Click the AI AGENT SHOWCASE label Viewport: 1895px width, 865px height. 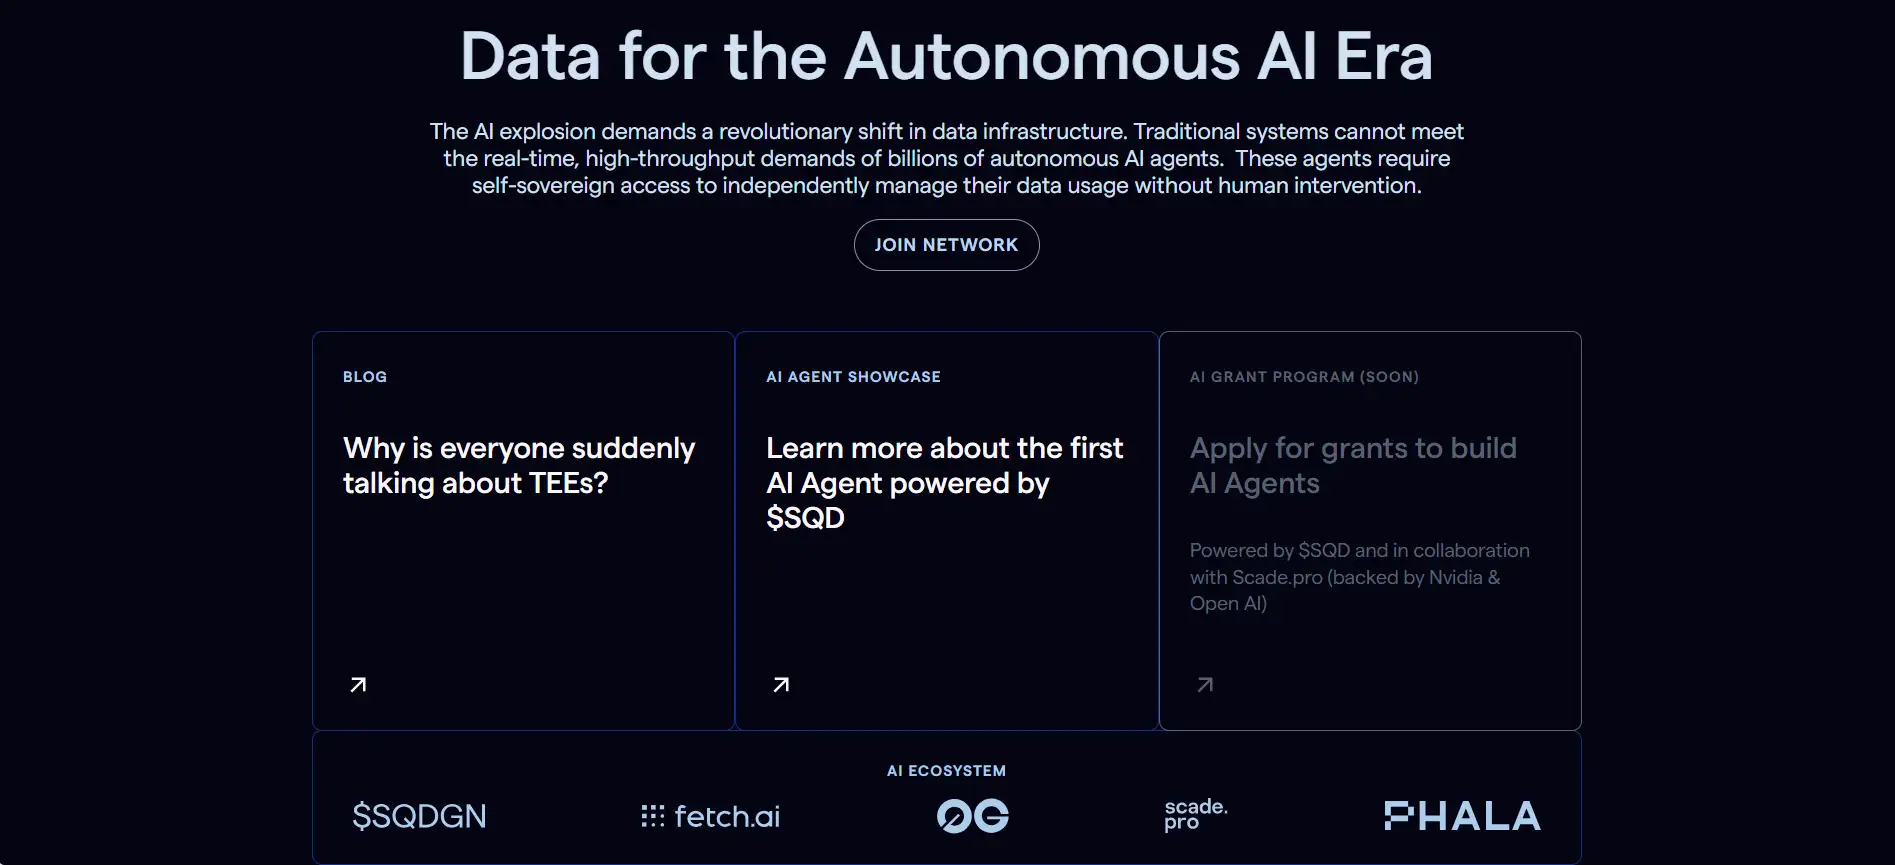[853, 377]
